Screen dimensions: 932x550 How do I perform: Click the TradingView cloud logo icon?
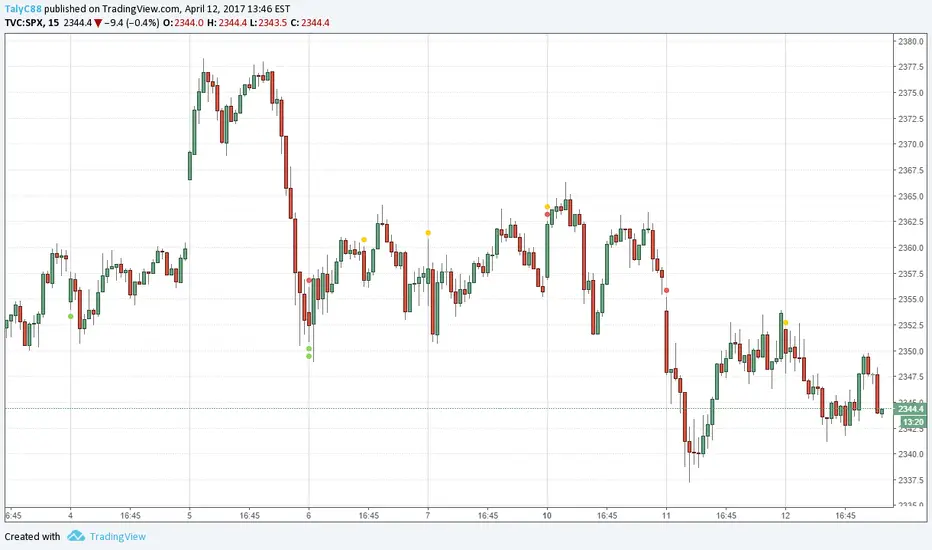[76, 536]
